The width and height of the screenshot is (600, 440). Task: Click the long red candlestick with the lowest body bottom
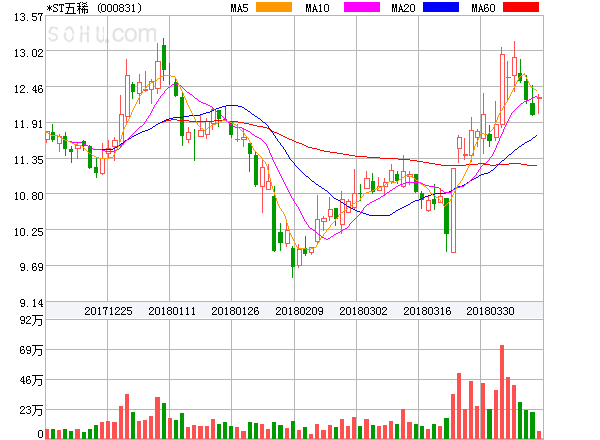[x=453, y=210]
